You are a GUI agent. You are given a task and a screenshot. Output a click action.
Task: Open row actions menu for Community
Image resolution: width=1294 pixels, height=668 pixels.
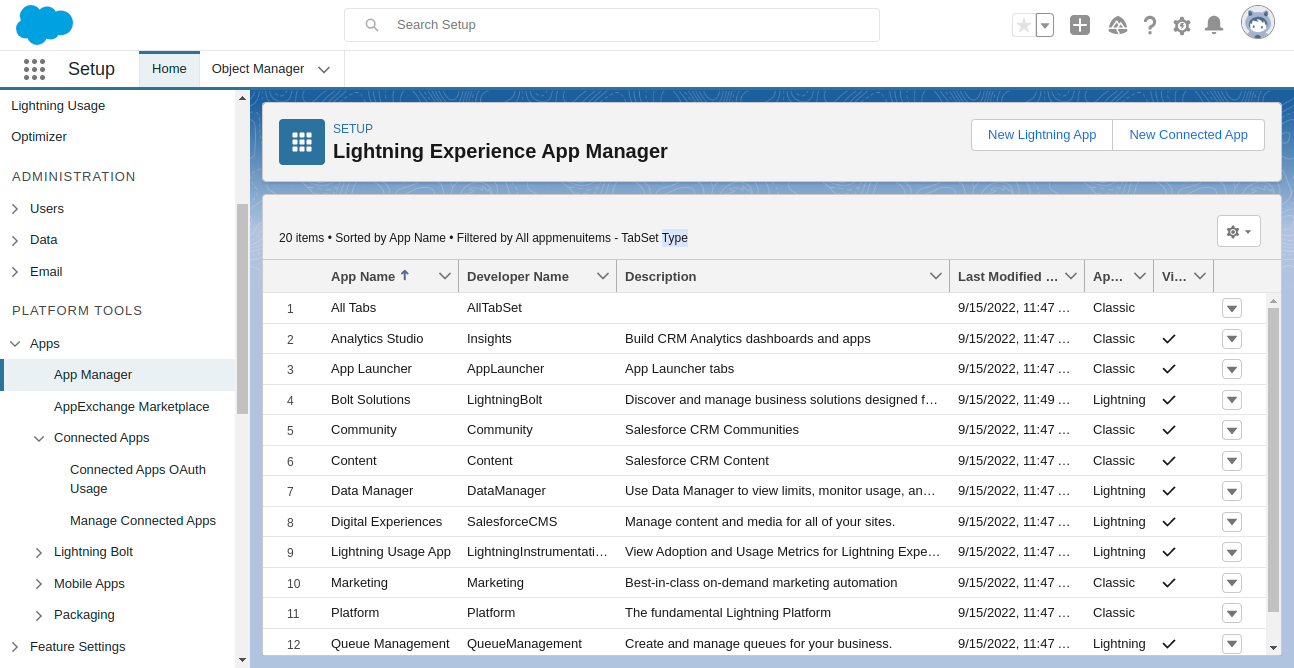click(1232, 430)
